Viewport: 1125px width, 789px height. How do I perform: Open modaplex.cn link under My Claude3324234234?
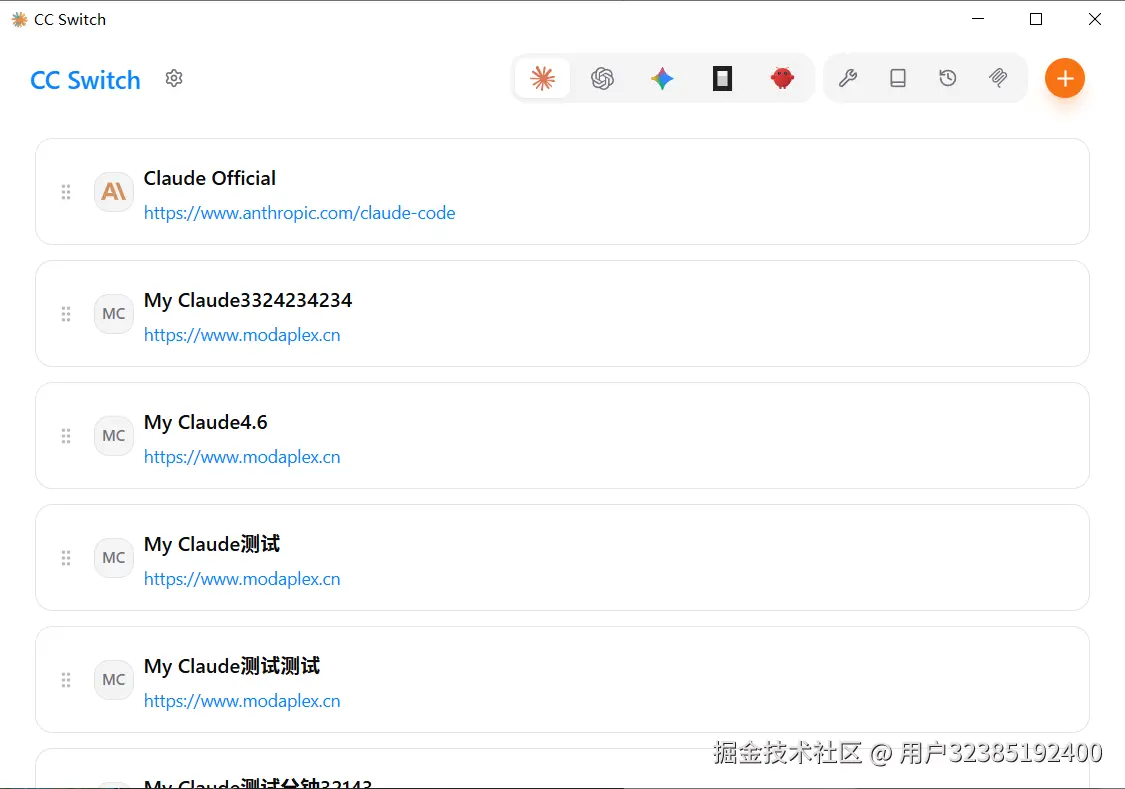[242, 335]
